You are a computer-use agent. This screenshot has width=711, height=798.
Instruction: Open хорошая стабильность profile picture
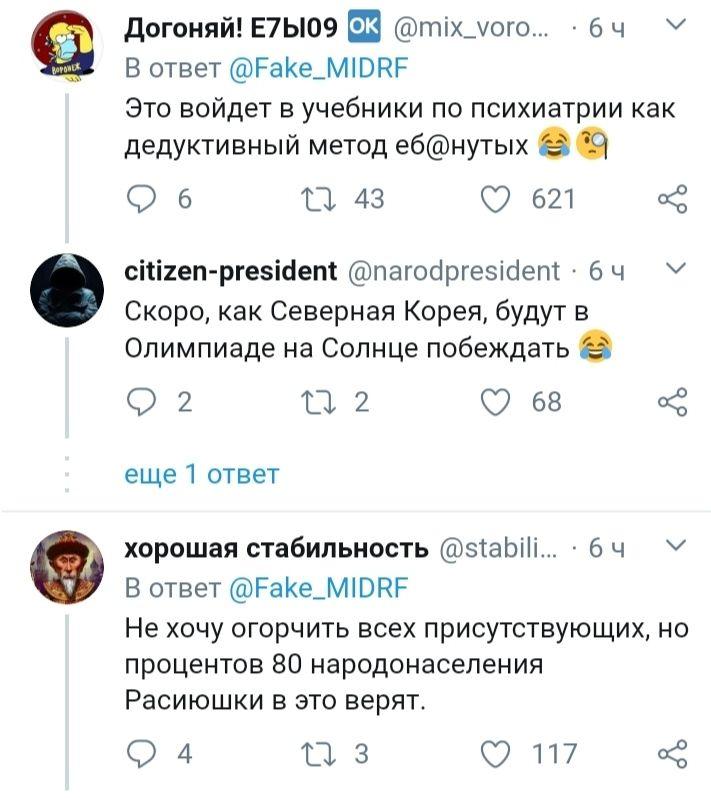(65, 568)
